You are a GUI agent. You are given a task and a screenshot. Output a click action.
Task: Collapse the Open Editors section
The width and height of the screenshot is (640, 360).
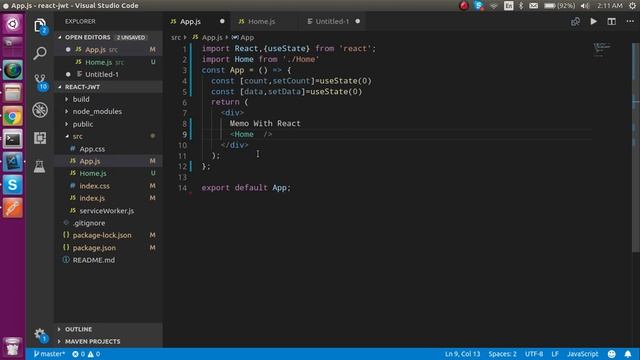(108, 37)
